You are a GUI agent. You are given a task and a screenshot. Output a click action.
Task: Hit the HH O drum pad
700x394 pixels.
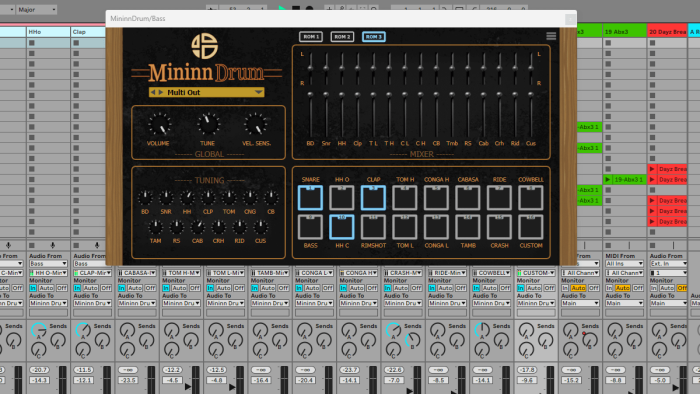(342, 198)
